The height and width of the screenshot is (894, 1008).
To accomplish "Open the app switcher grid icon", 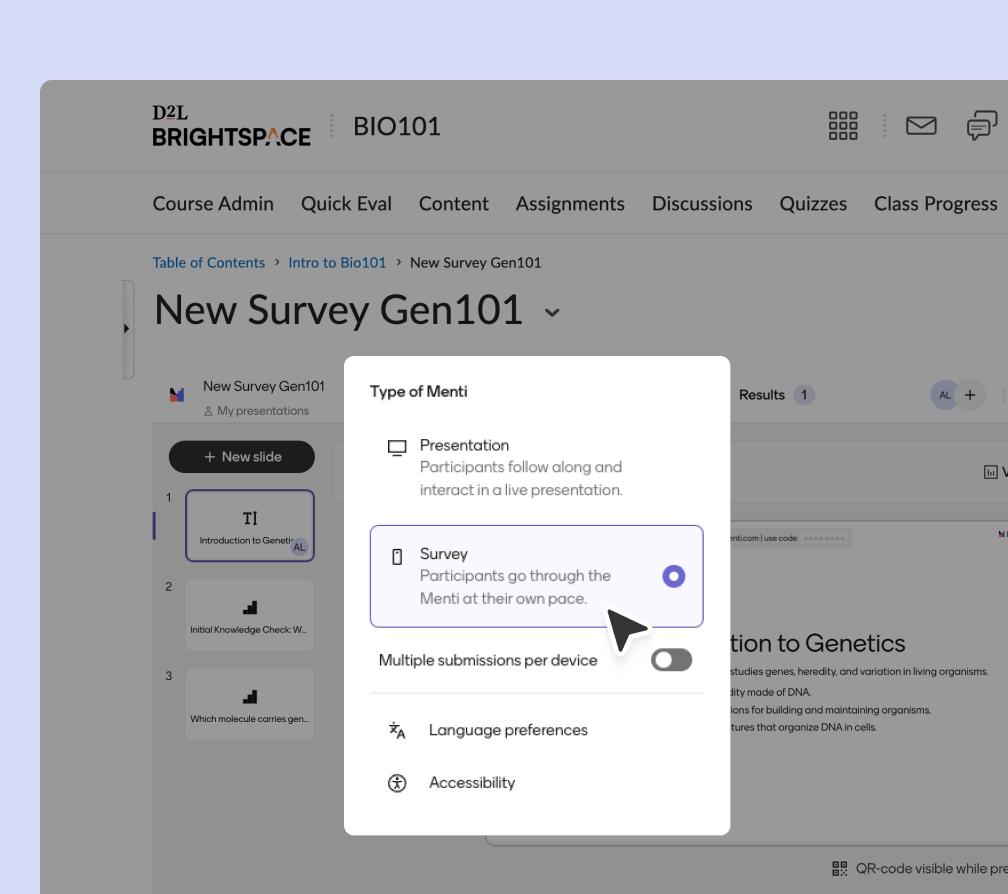I will click(843, 126).
